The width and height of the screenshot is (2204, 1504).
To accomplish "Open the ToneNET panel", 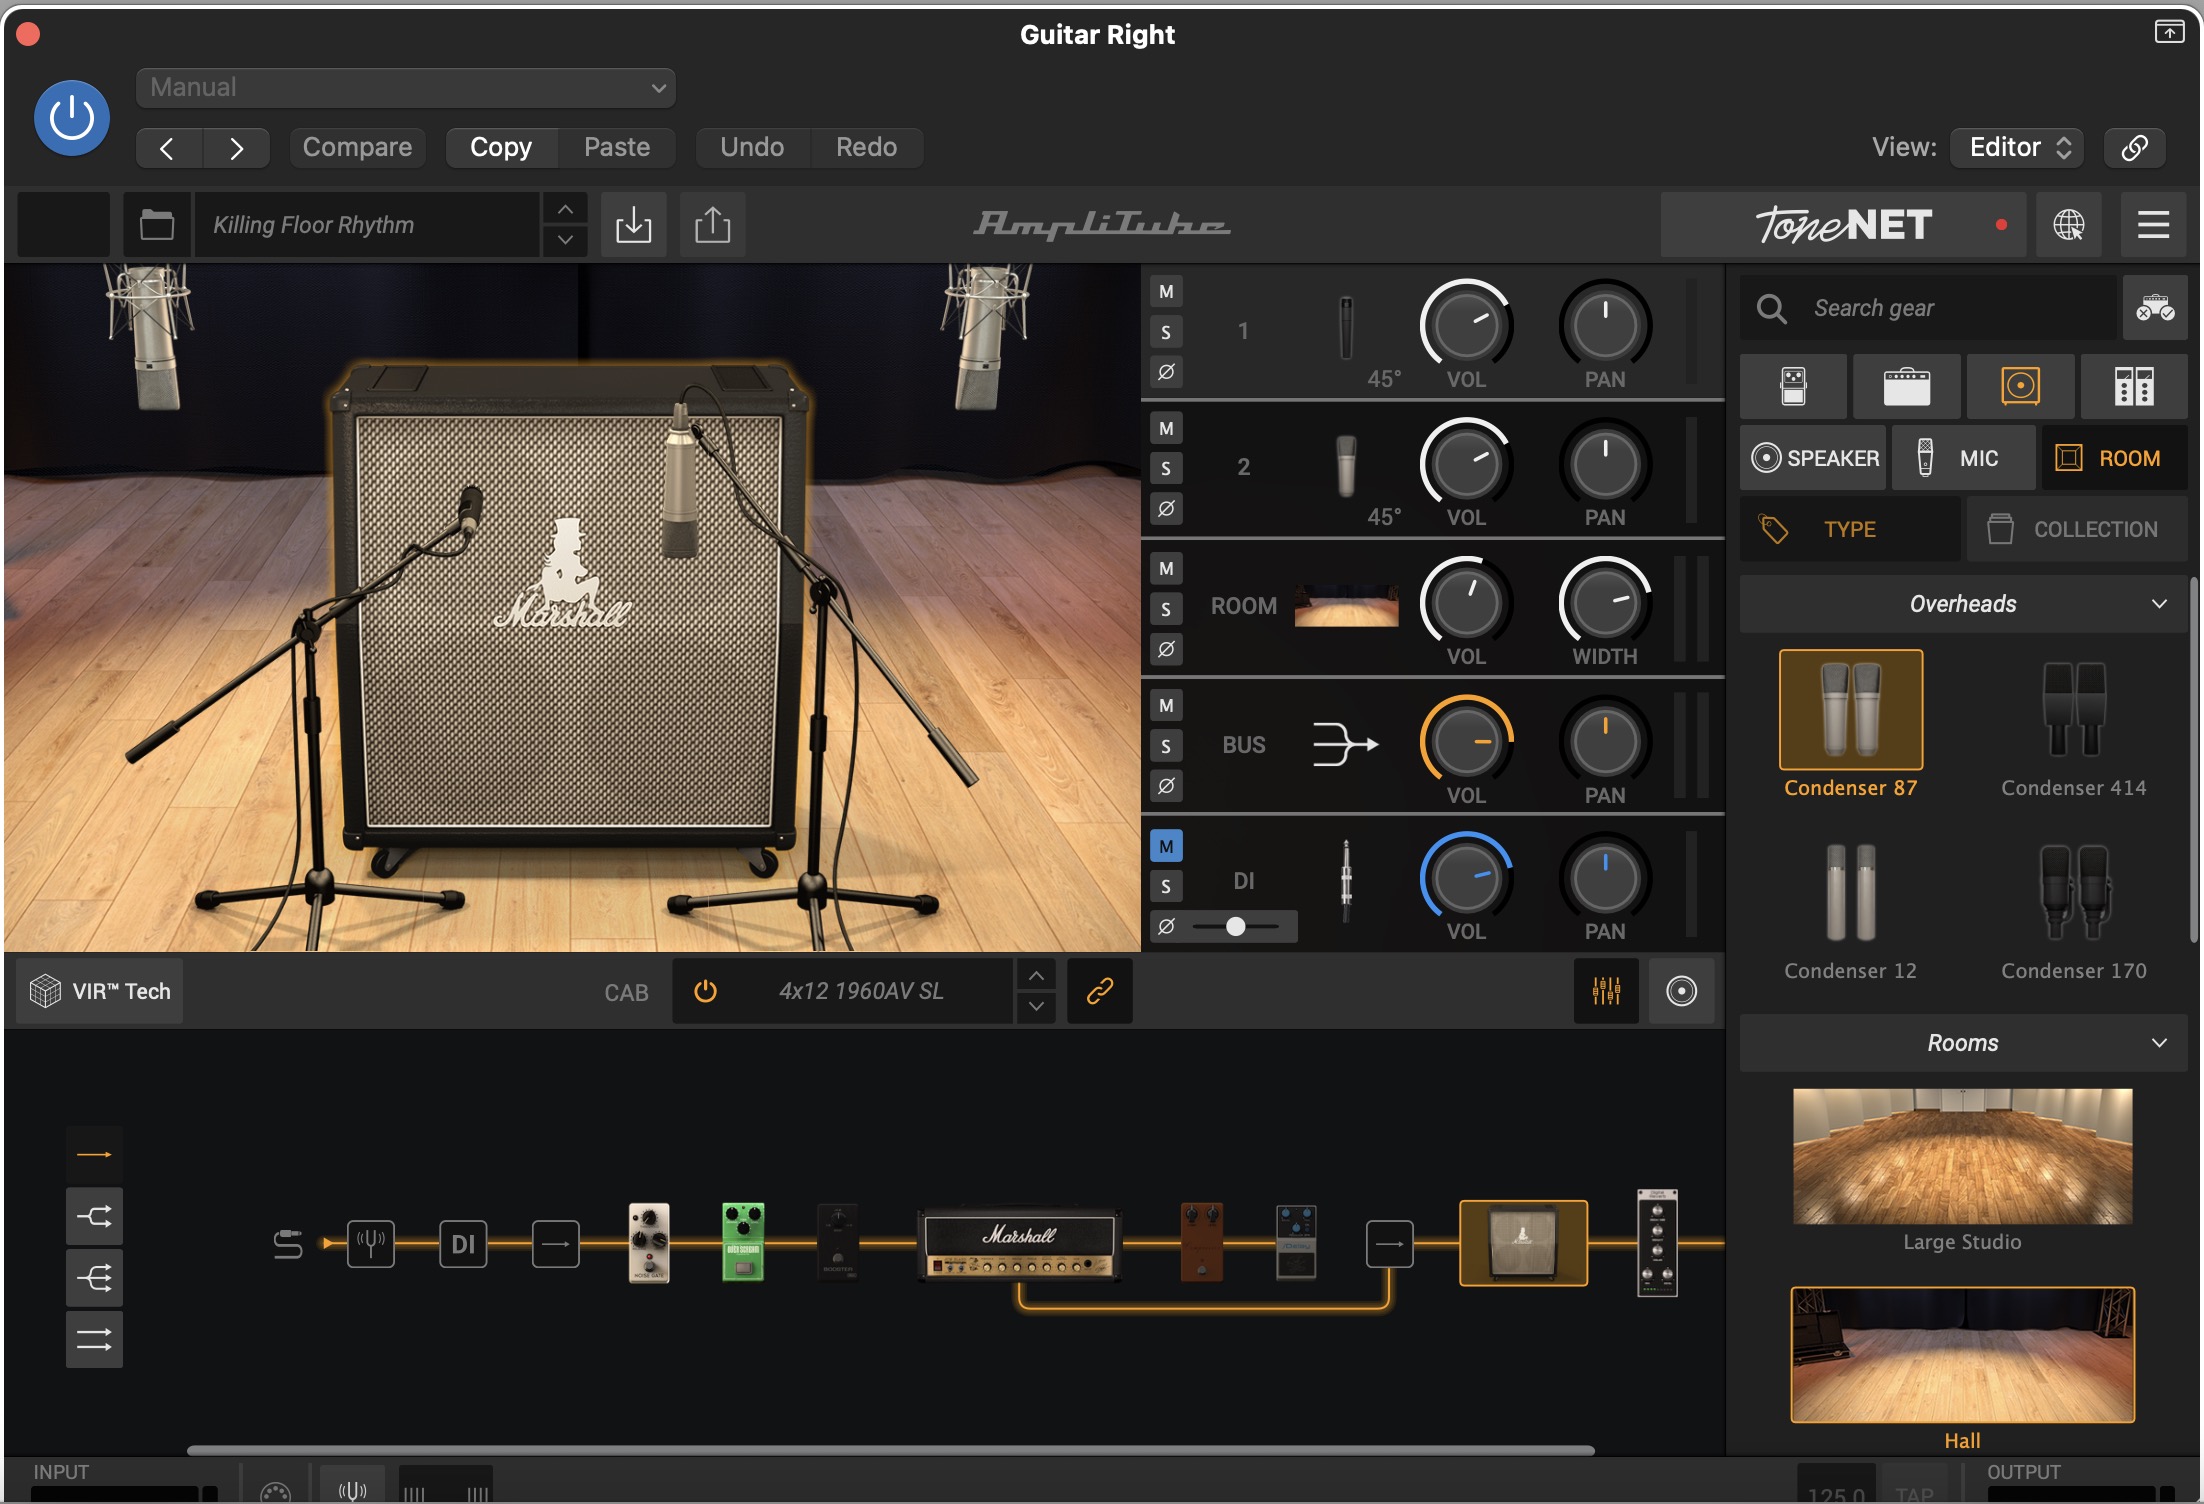I will point(1843,225).
